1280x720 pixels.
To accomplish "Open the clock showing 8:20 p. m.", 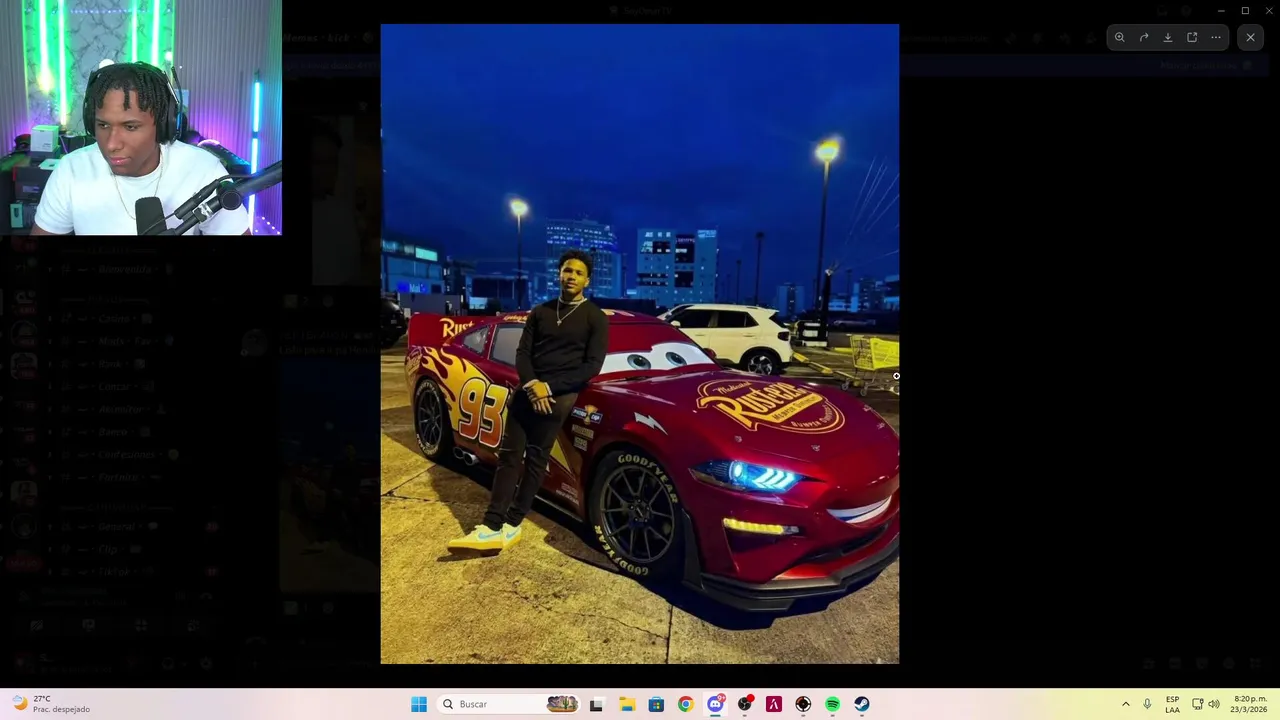I will (x=1250, y=704).
